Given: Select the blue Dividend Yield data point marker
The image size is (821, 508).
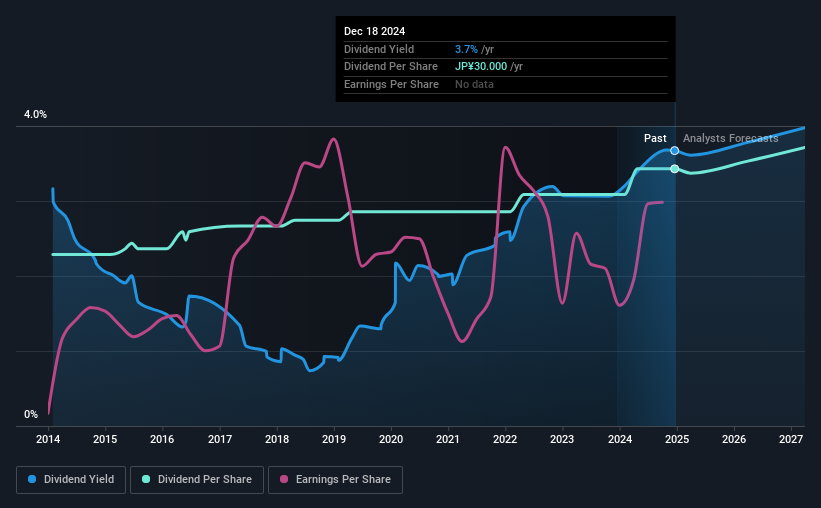Looking at the screenshot, I should point(675,151).
